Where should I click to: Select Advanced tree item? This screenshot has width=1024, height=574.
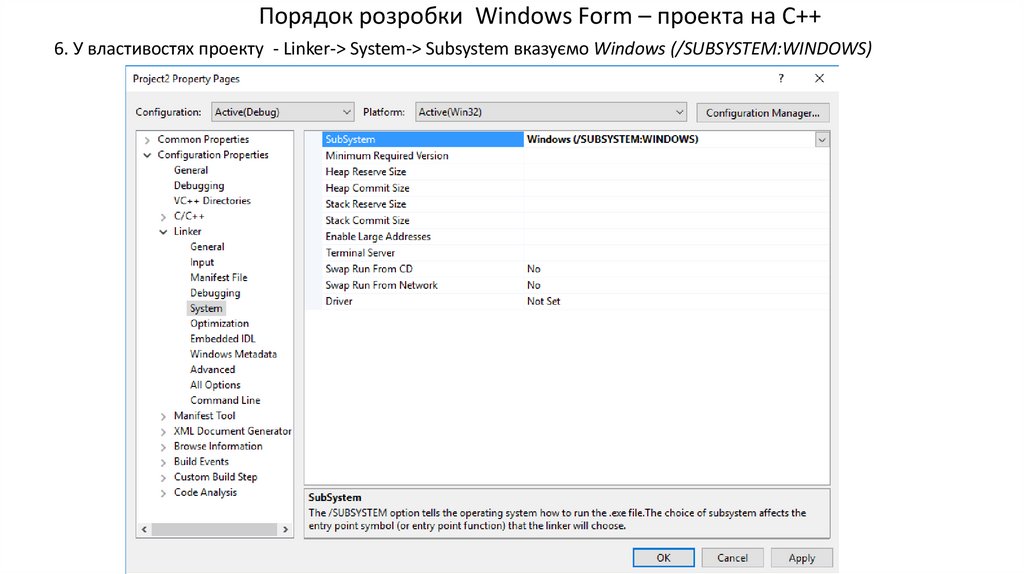212,370
